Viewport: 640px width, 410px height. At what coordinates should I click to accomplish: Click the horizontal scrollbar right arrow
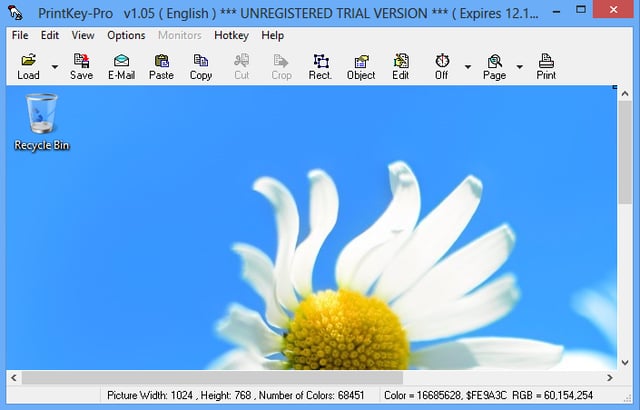pos(610,377)
